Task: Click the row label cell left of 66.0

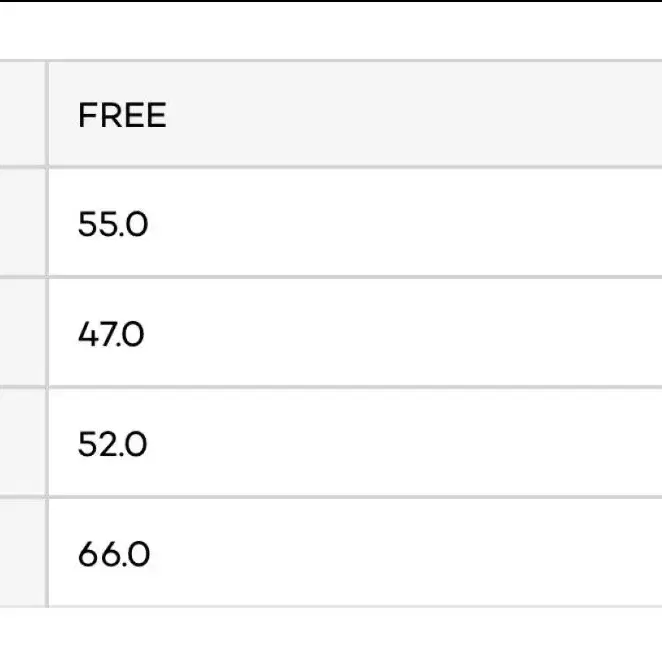Action: click(22, 553)
